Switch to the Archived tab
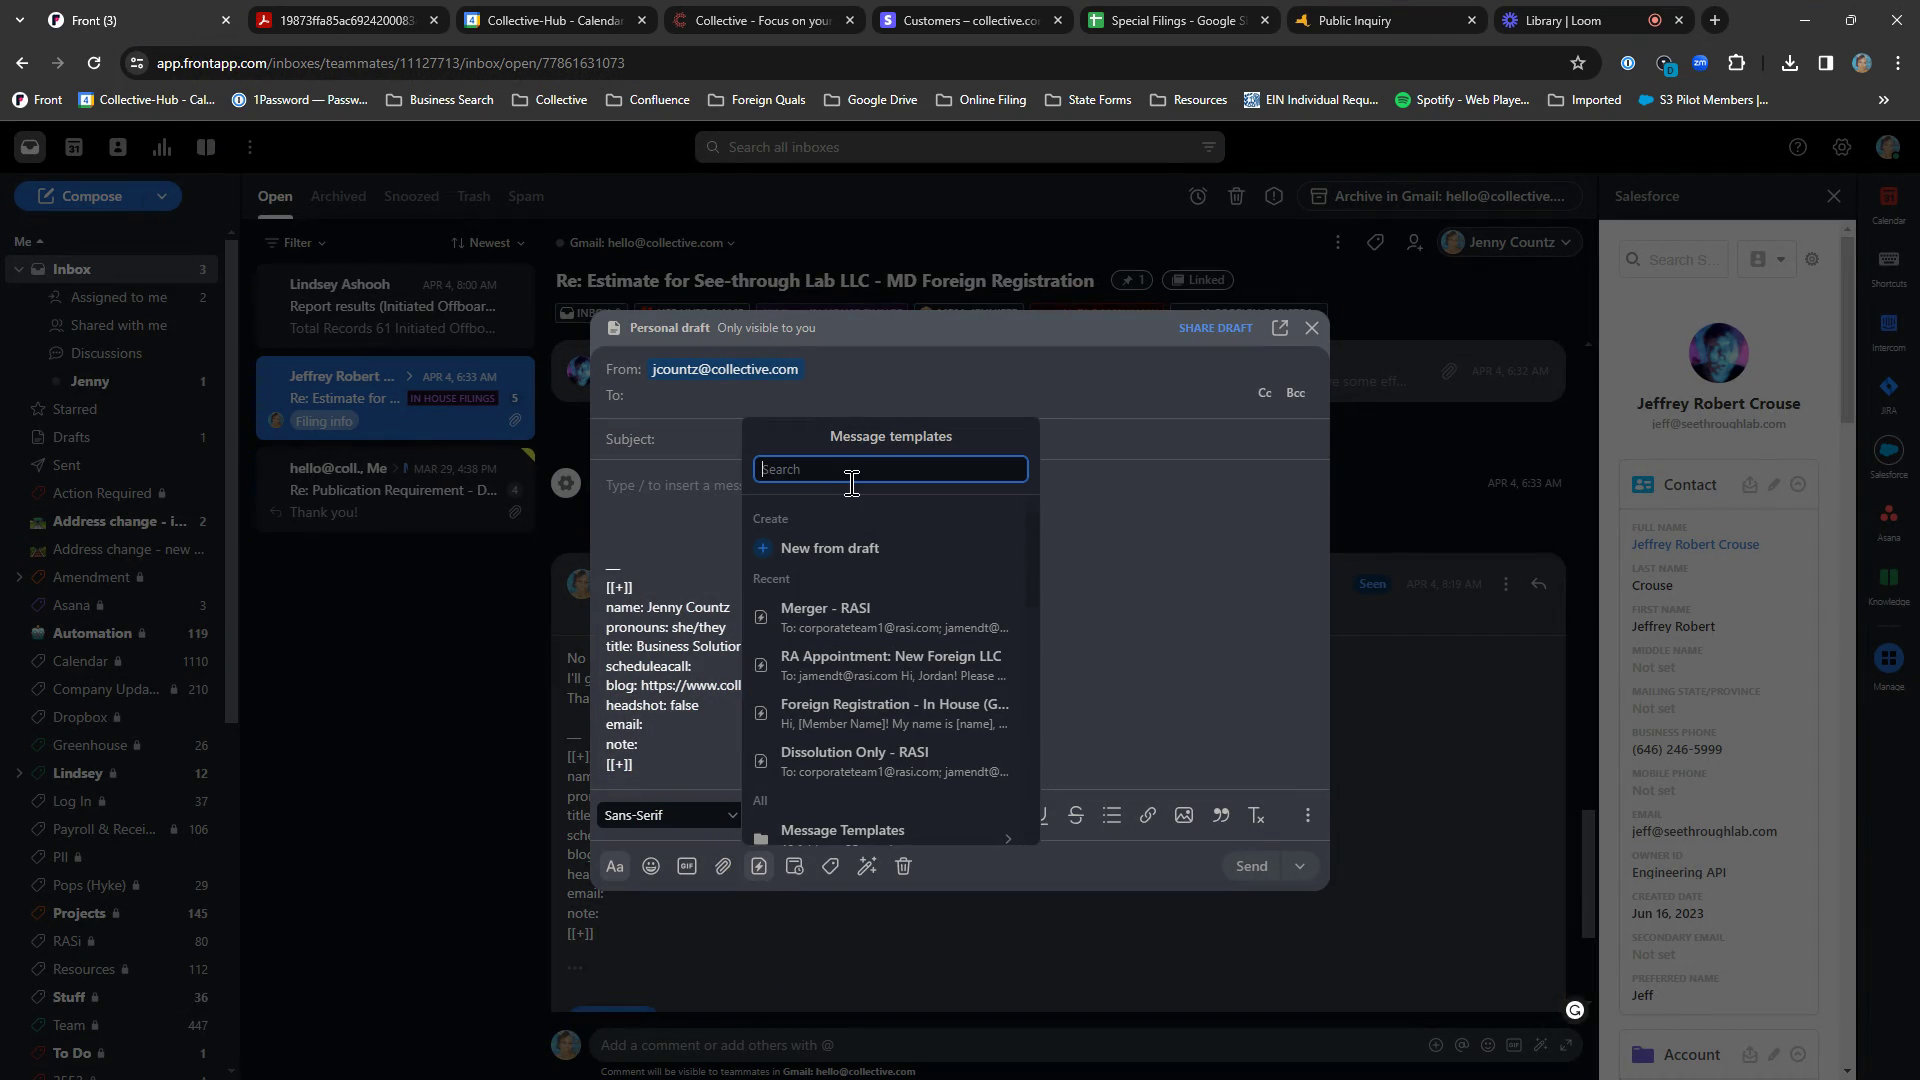Screen dimensions: 1920x1080 [x=338, y=196]
